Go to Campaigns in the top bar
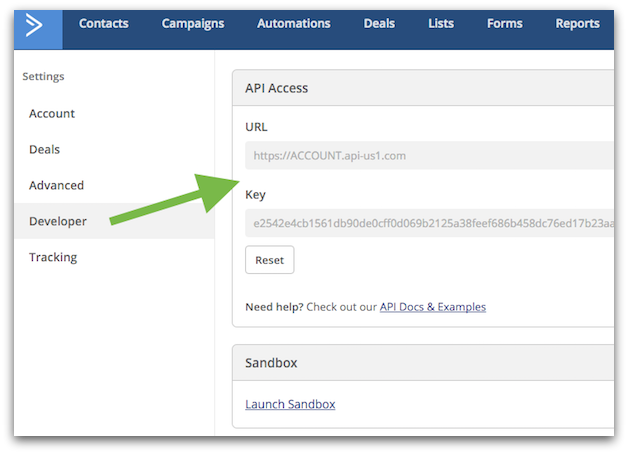The width and height of the screenshot is (628, 454). tap(193, 24)
